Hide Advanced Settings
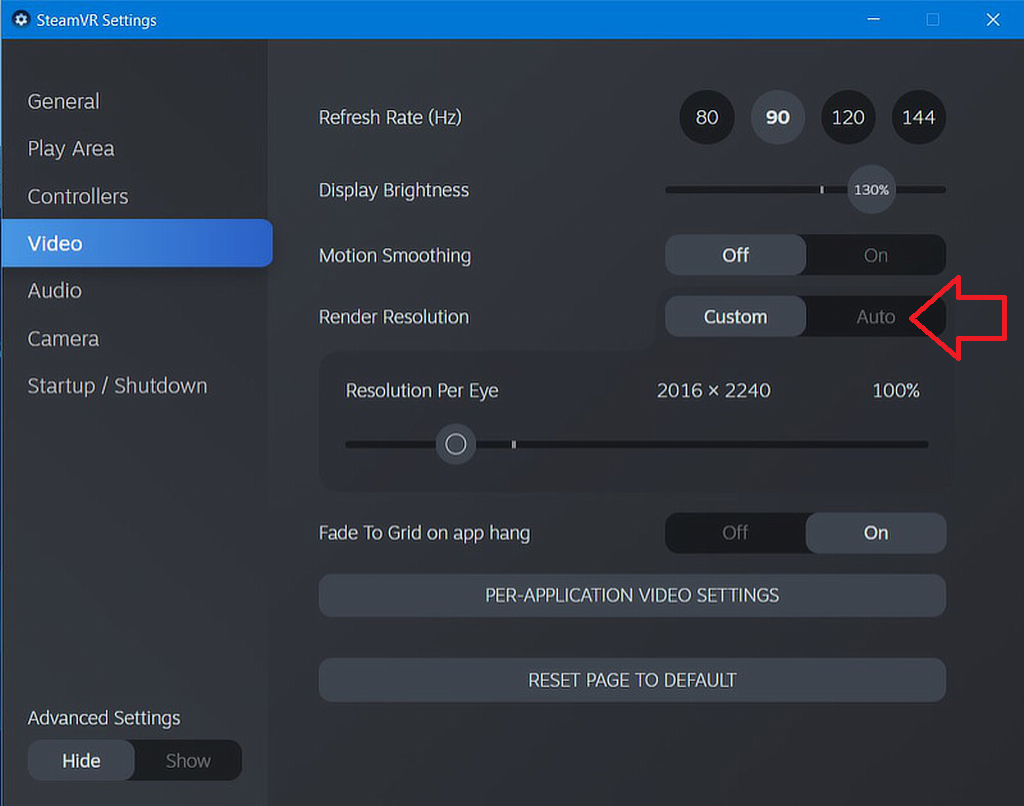The height and width of the screenshot is (806, 1024). point(80,760)
